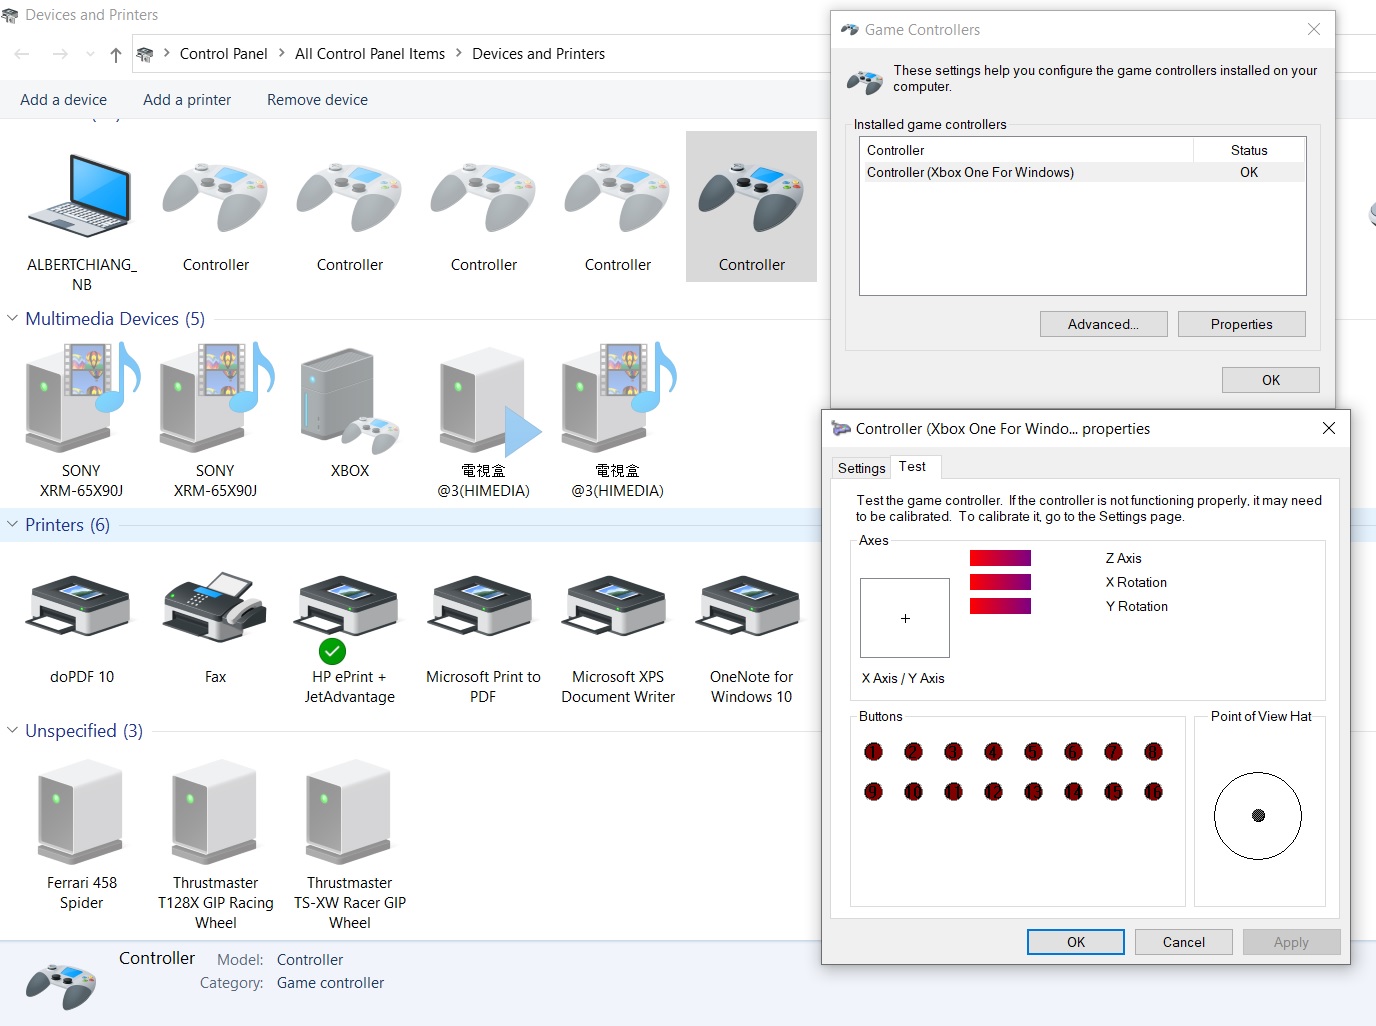The image size is (1376, 1026).
Task: Click Add a device command
Action: (63, 100)
